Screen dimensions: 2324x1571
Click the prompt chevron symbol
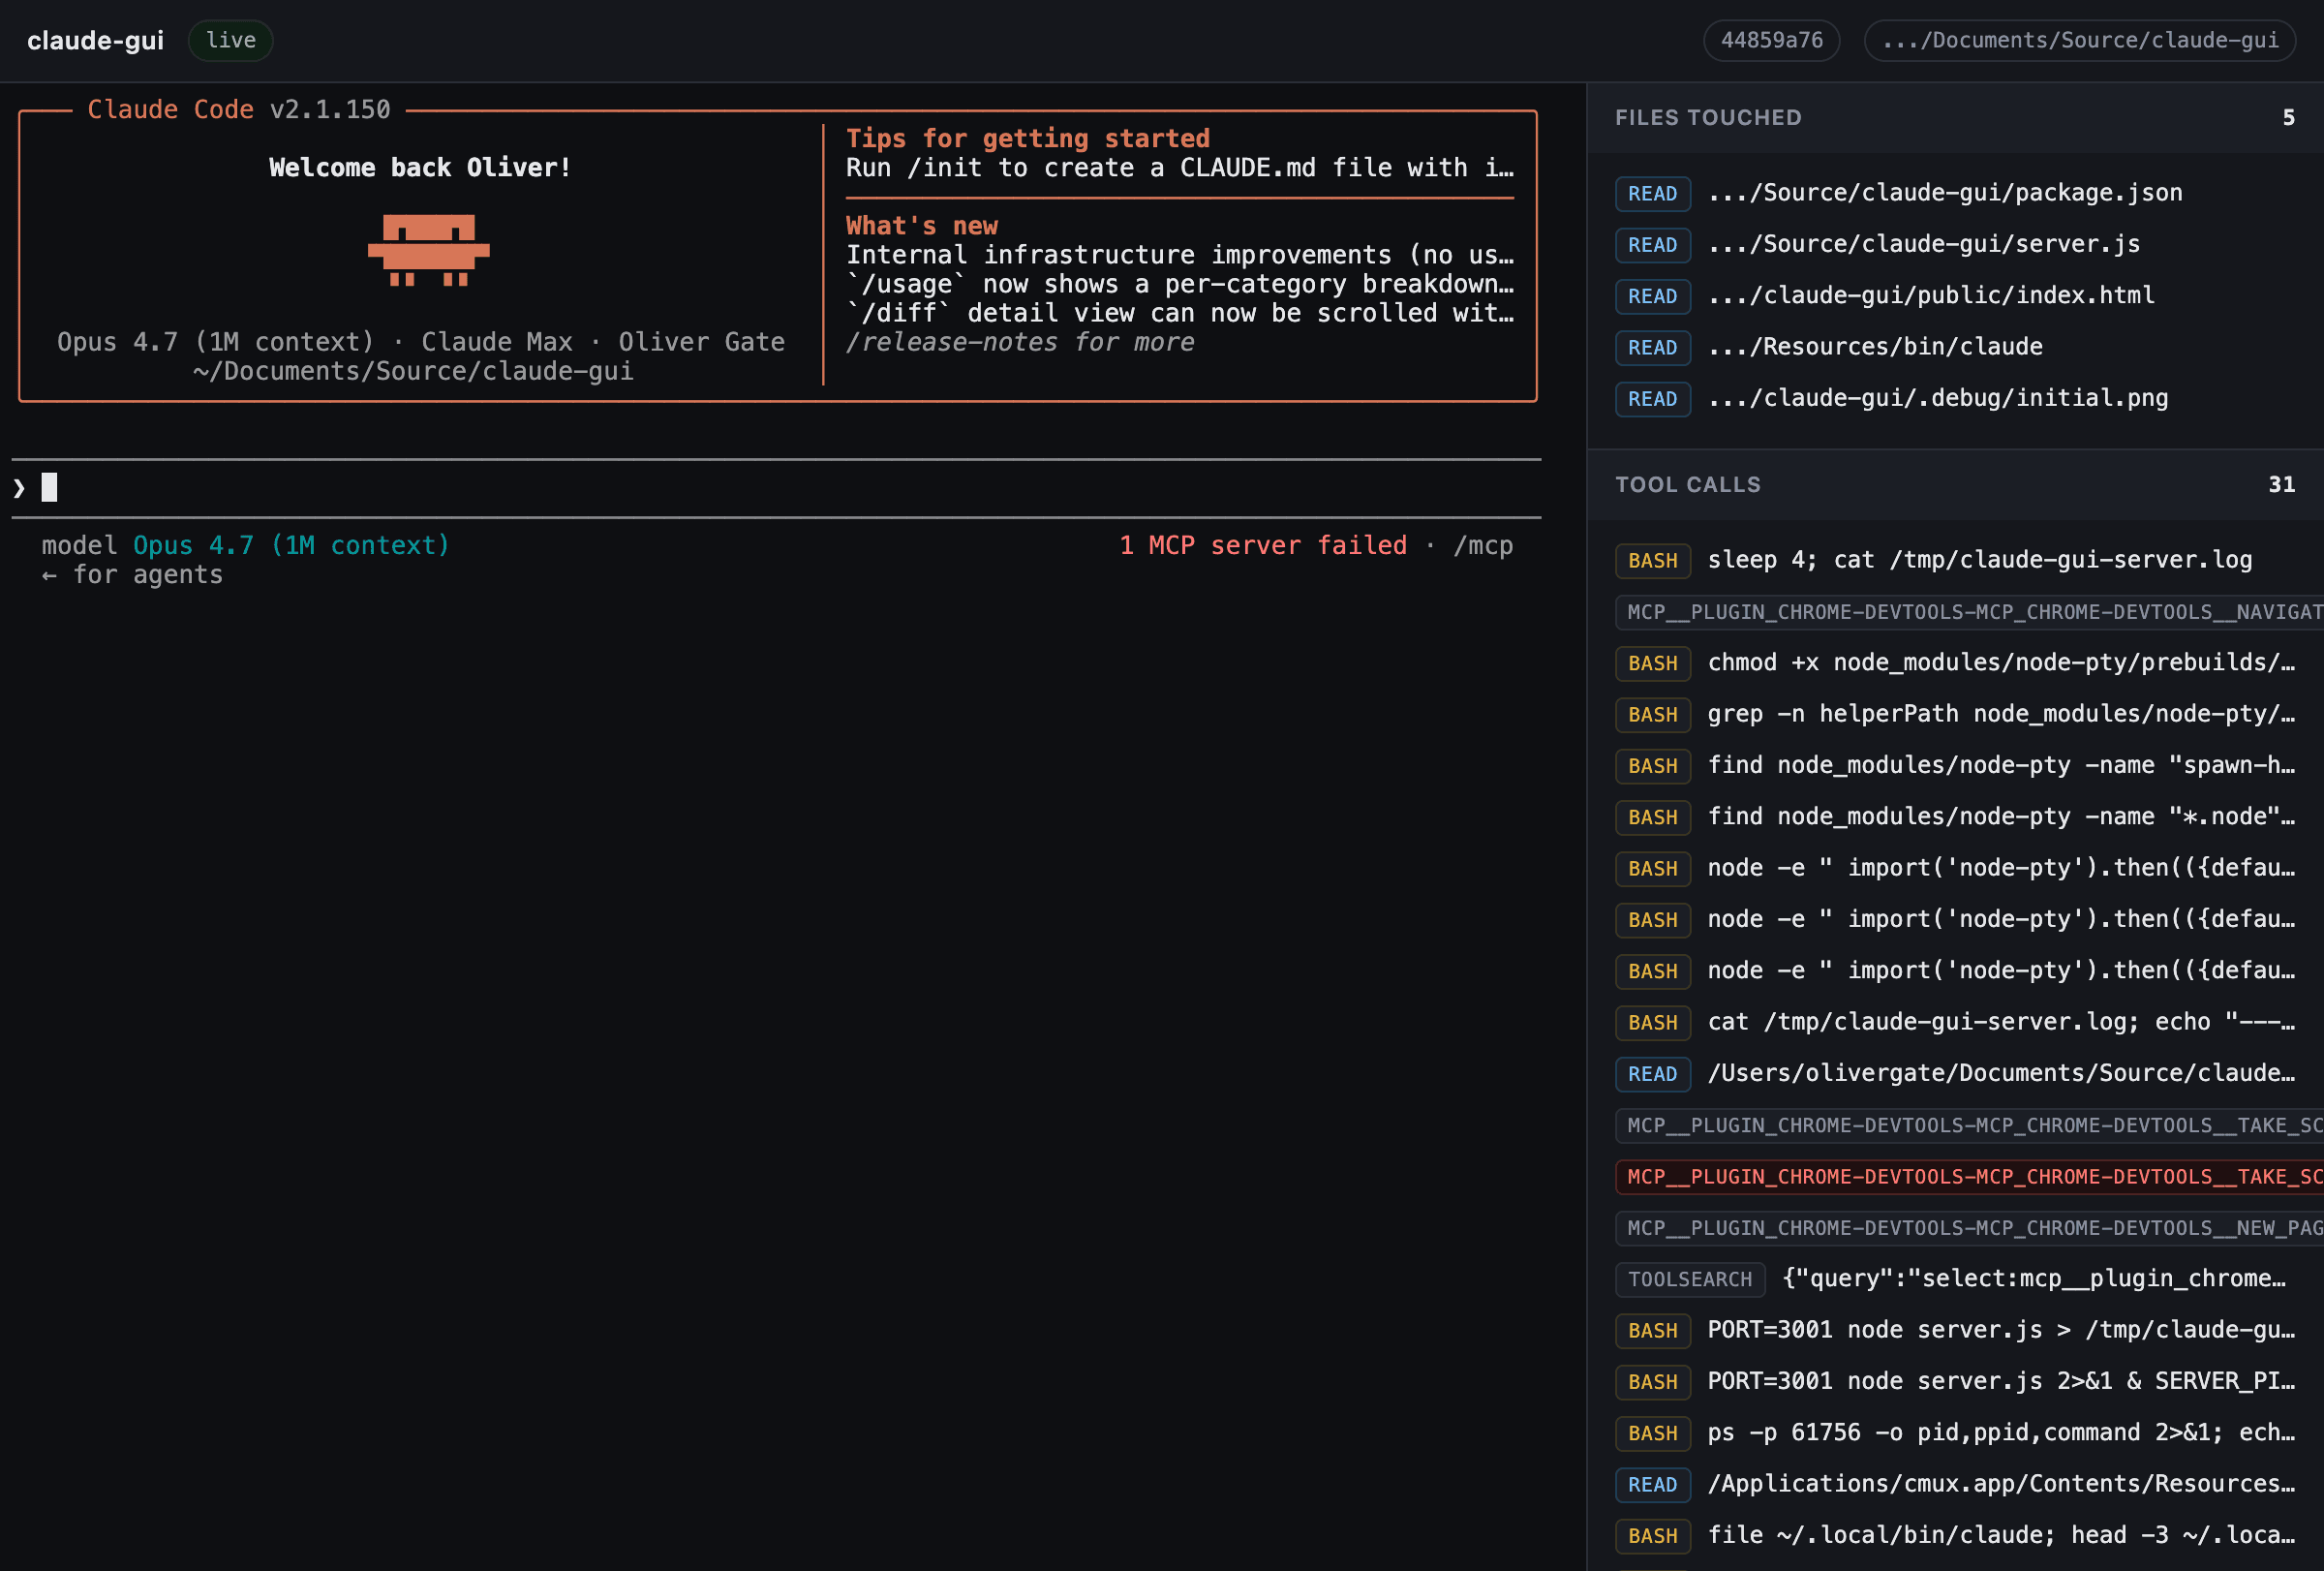pos(19,488)
